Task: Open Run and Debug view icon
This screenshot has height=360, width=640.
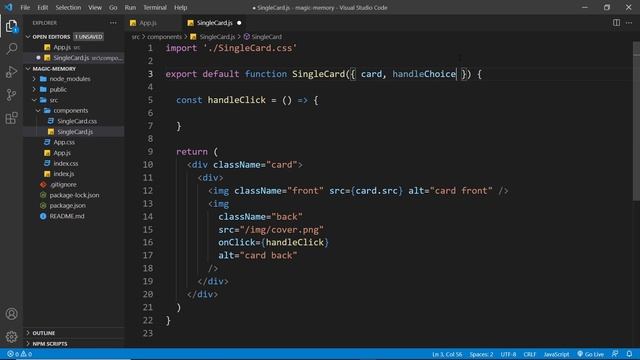Action: (x=11, y=72)
